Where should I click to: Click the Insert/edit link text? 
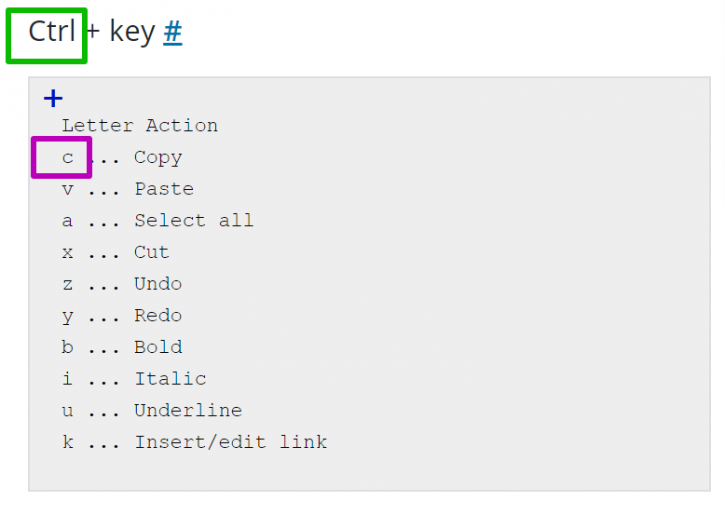point(231,442)
